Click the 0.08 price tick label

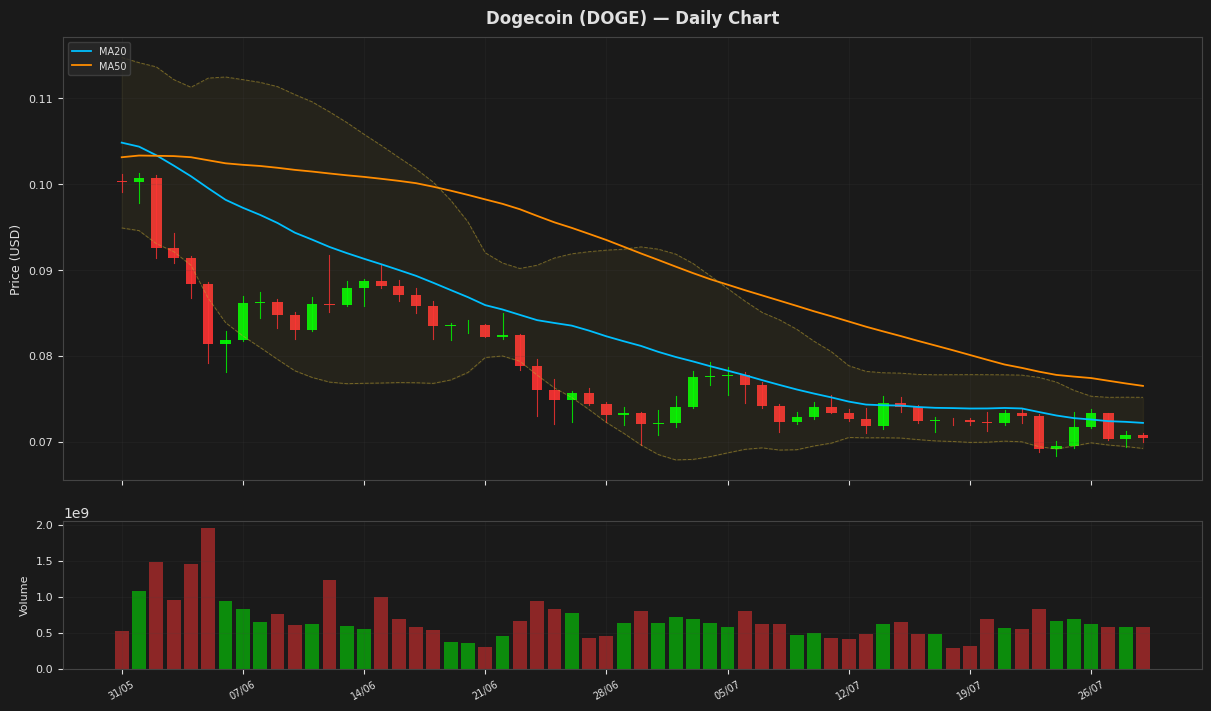coord(43,357)
